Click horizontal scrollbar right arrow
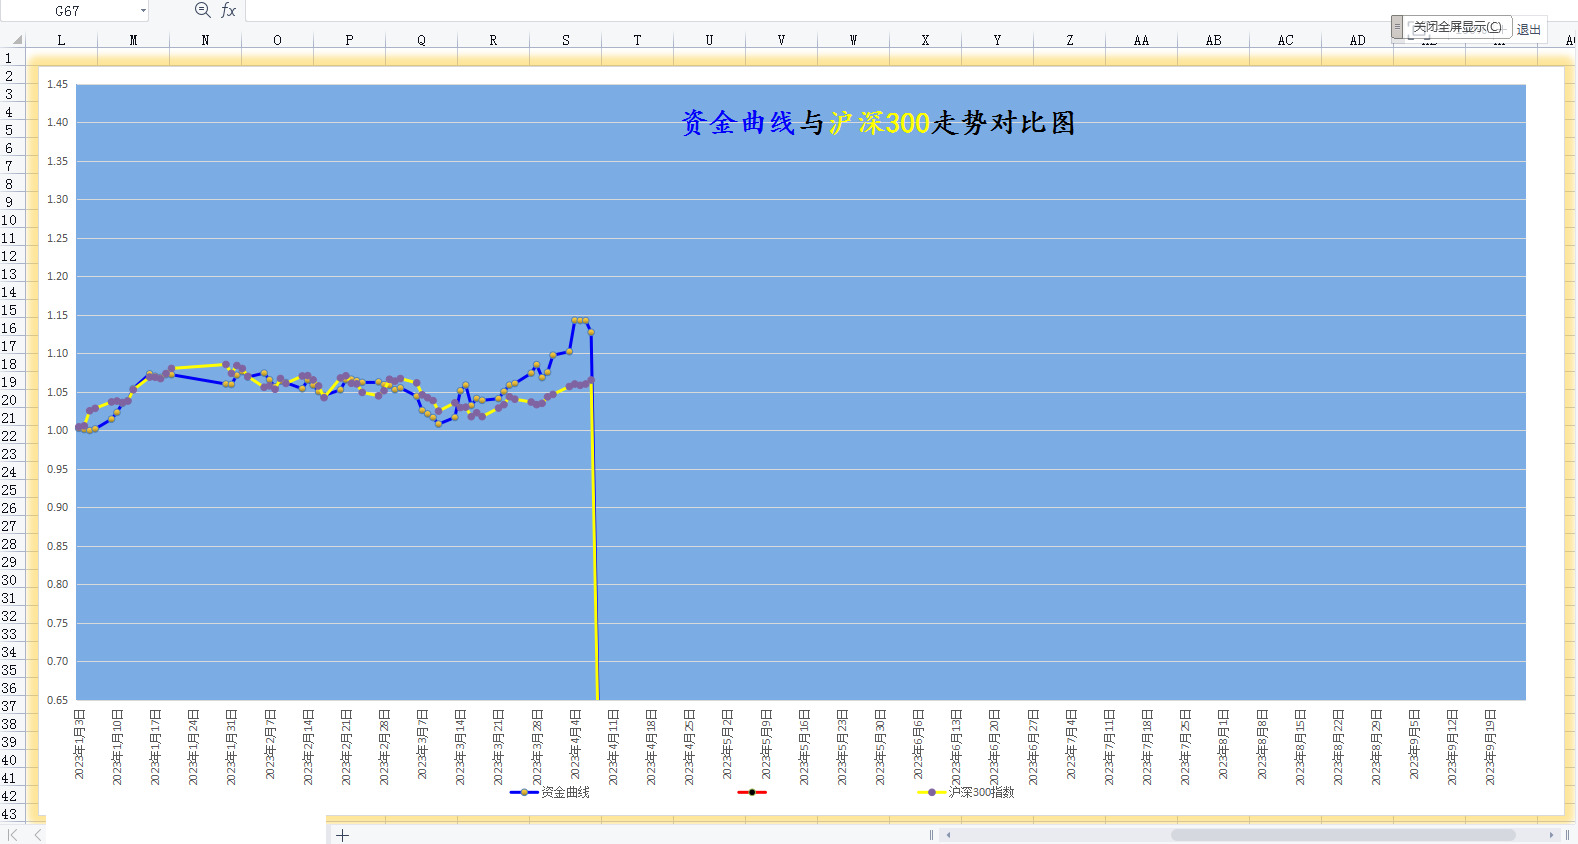Screen dimensions: 1578x844 pos(1551,835)
